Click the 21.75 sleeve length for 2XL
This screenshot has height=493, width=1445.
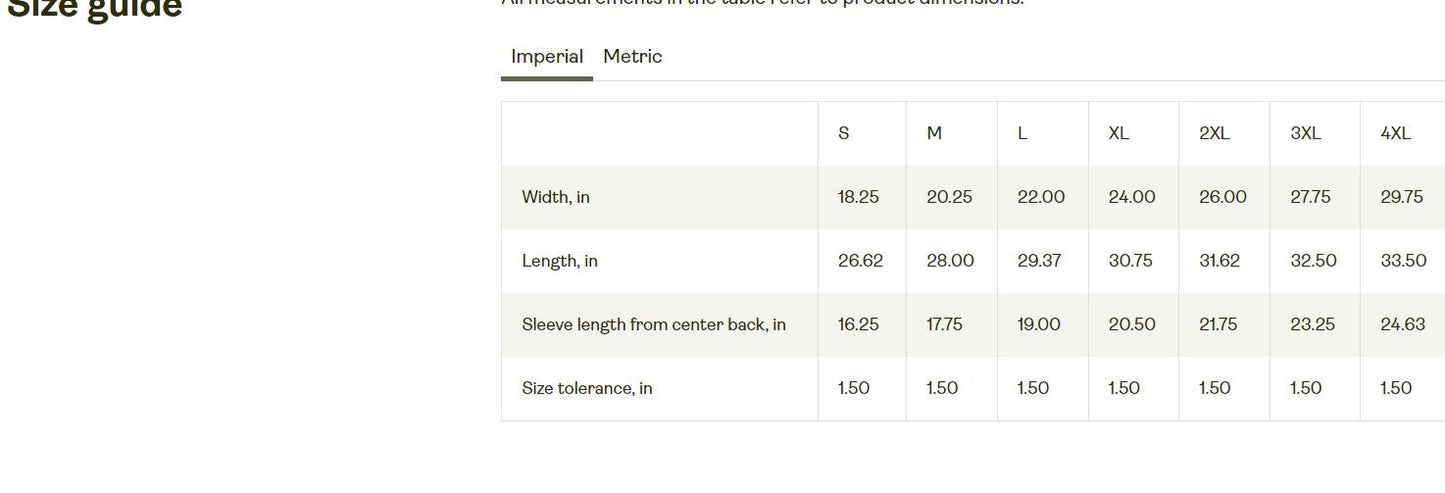pos(1218,325)
